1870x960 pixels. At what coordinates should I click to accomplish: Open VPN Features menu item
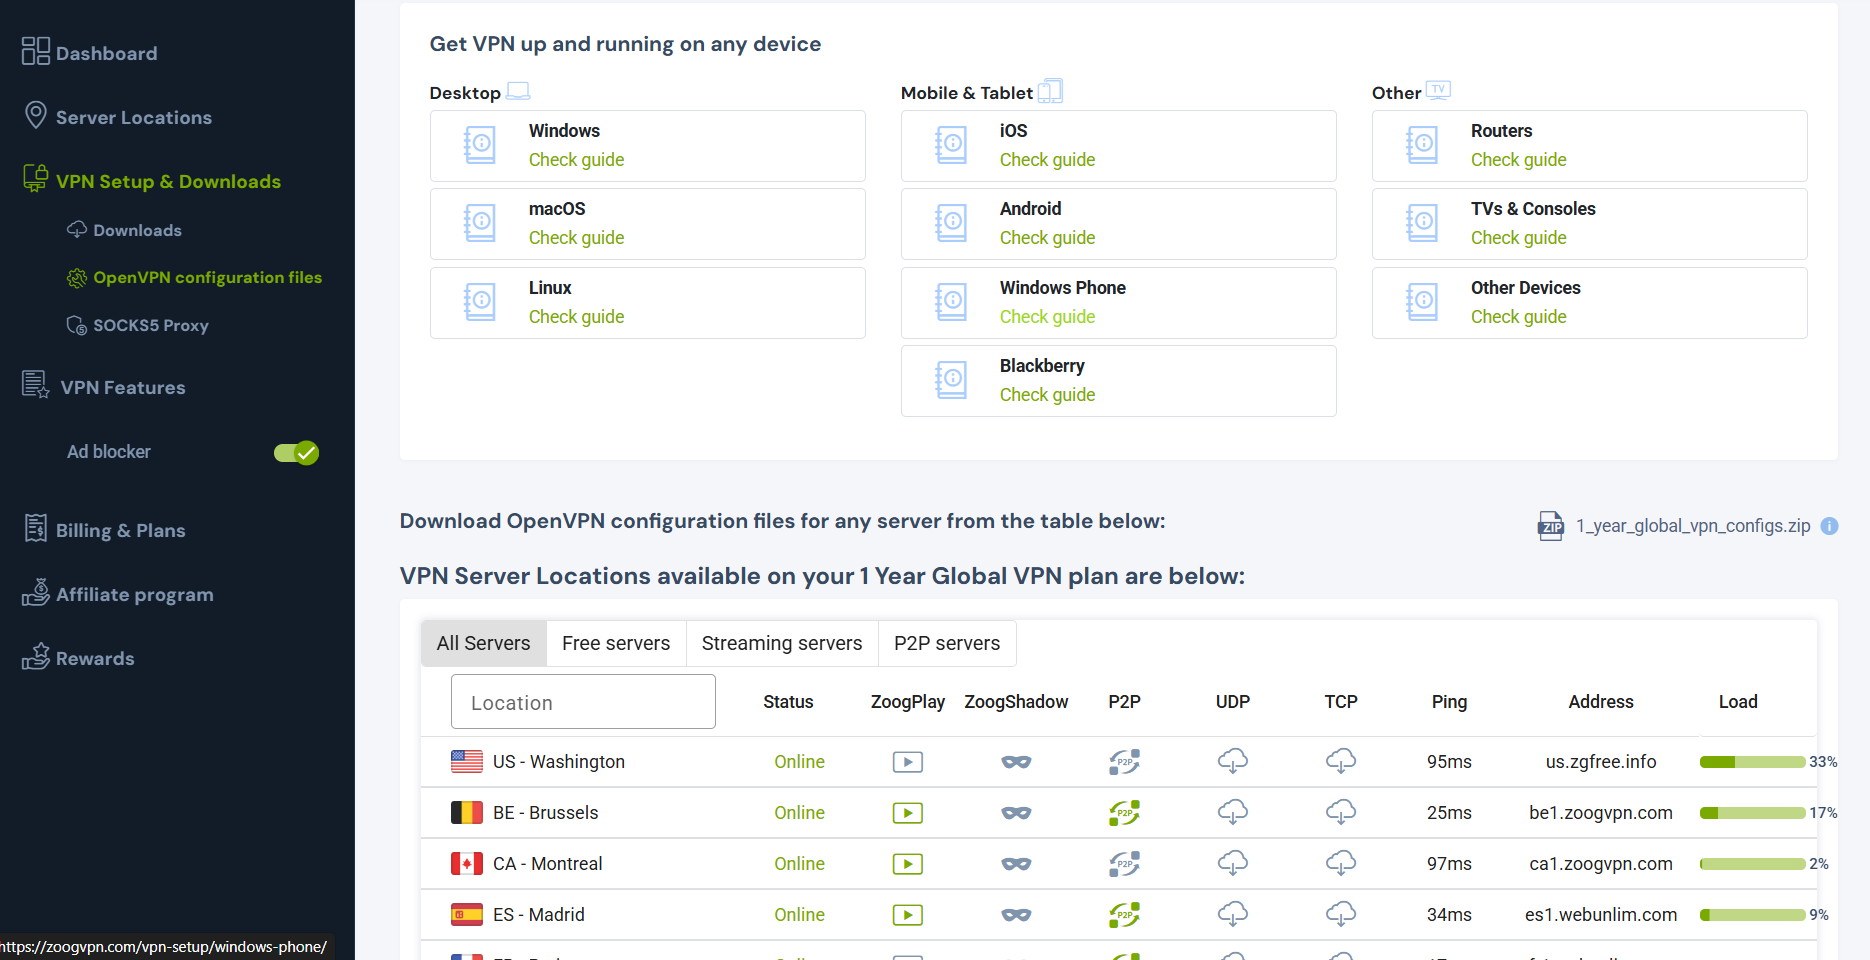(123, 387)
